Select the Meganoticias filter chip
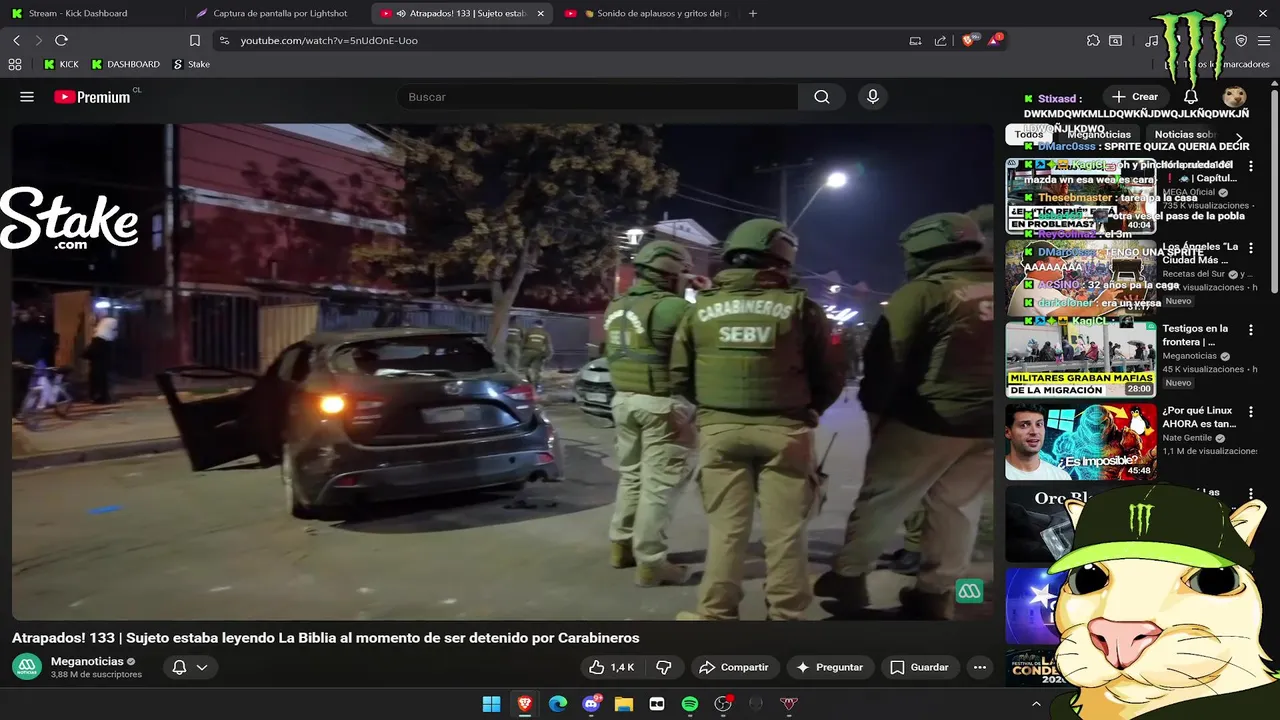Screen dimensions: 1280x720 1099,135
